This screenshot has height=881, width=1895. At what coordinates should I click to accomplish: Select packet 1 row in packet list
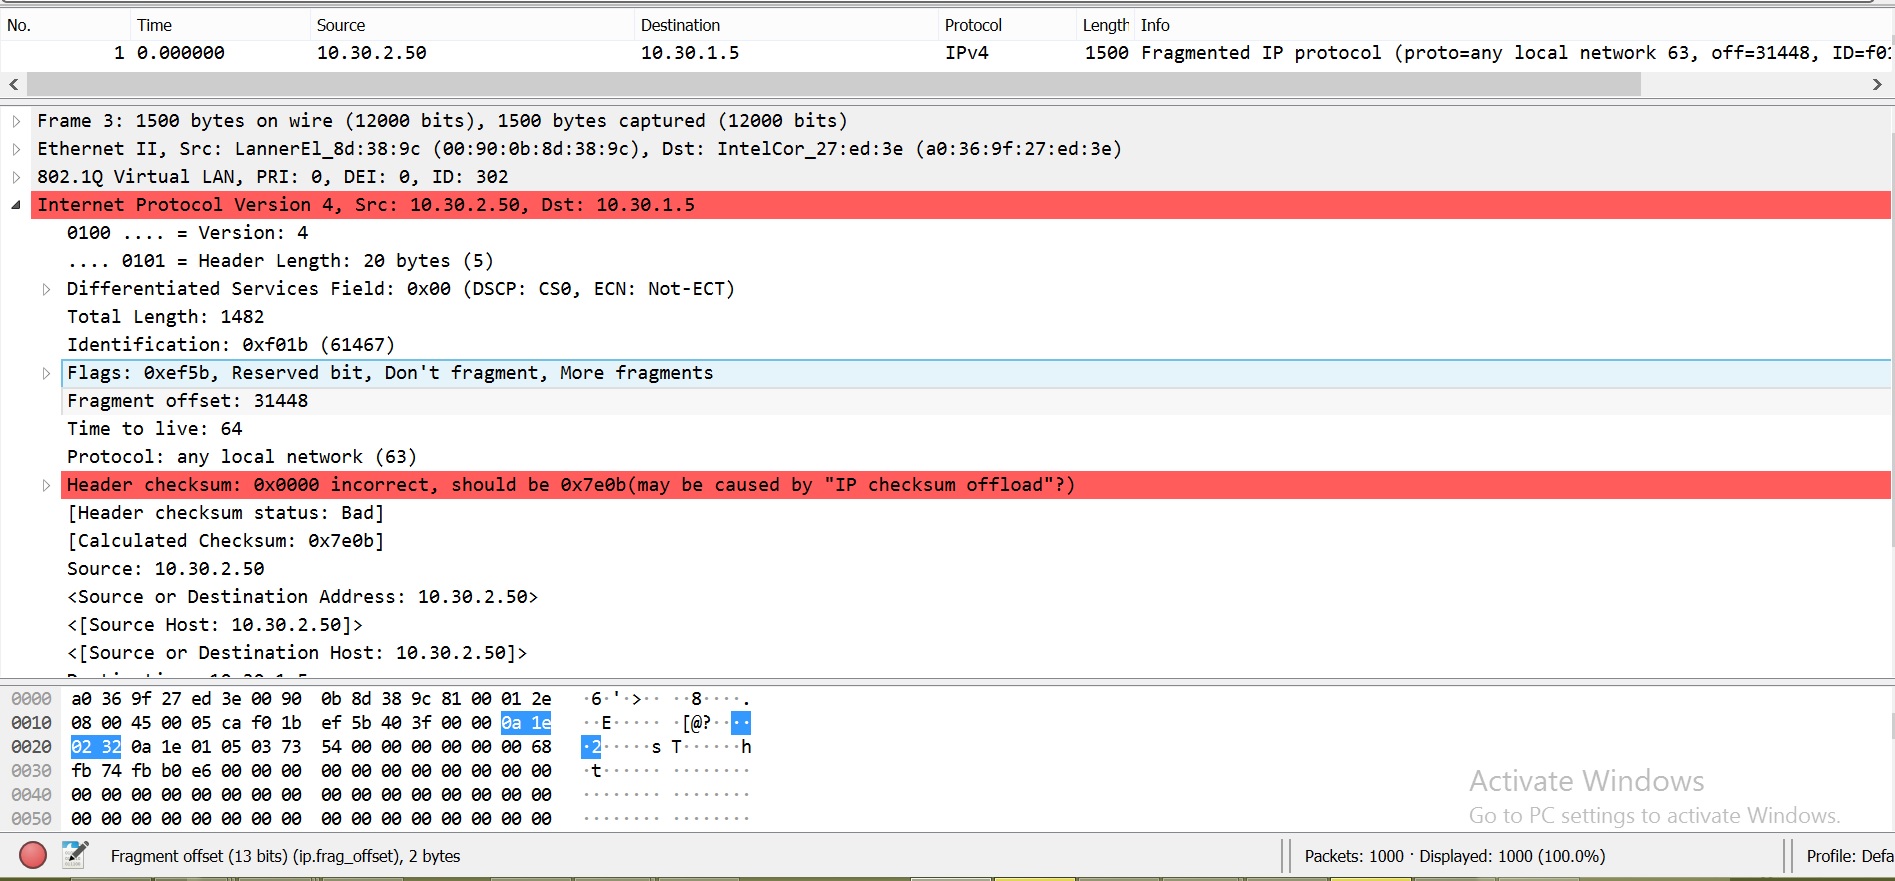tap(947, 53)
